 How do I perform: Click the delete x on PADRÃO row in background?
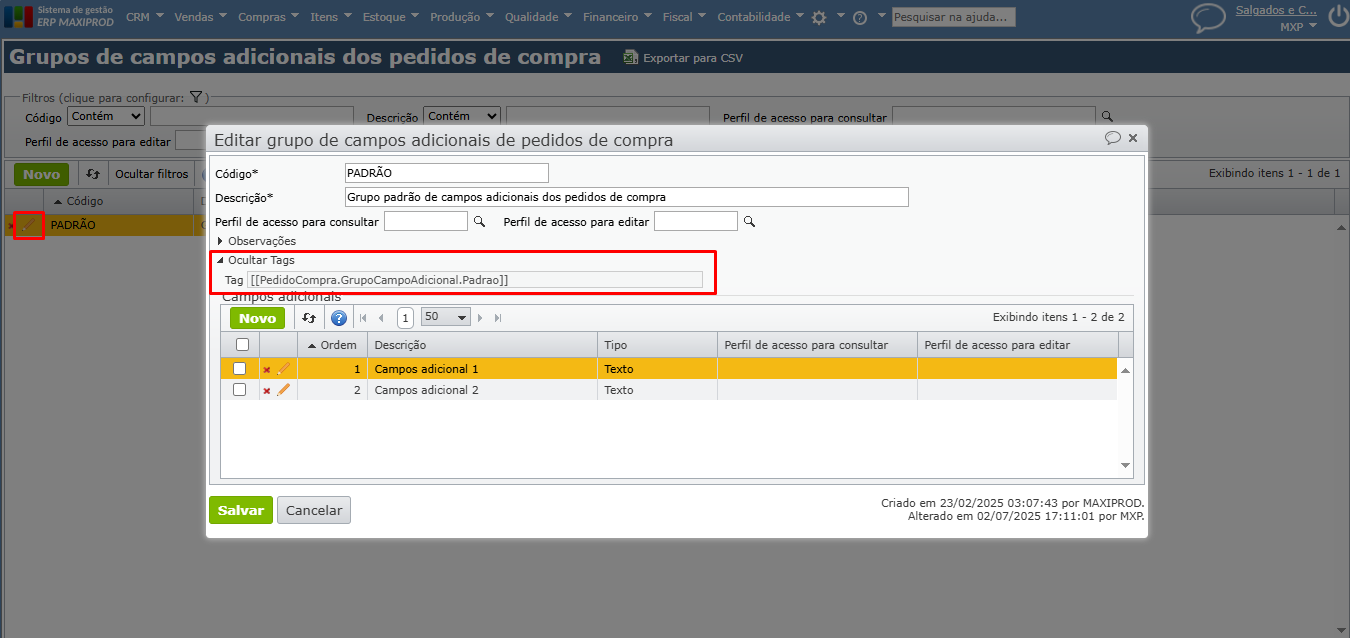click(12, 226)
